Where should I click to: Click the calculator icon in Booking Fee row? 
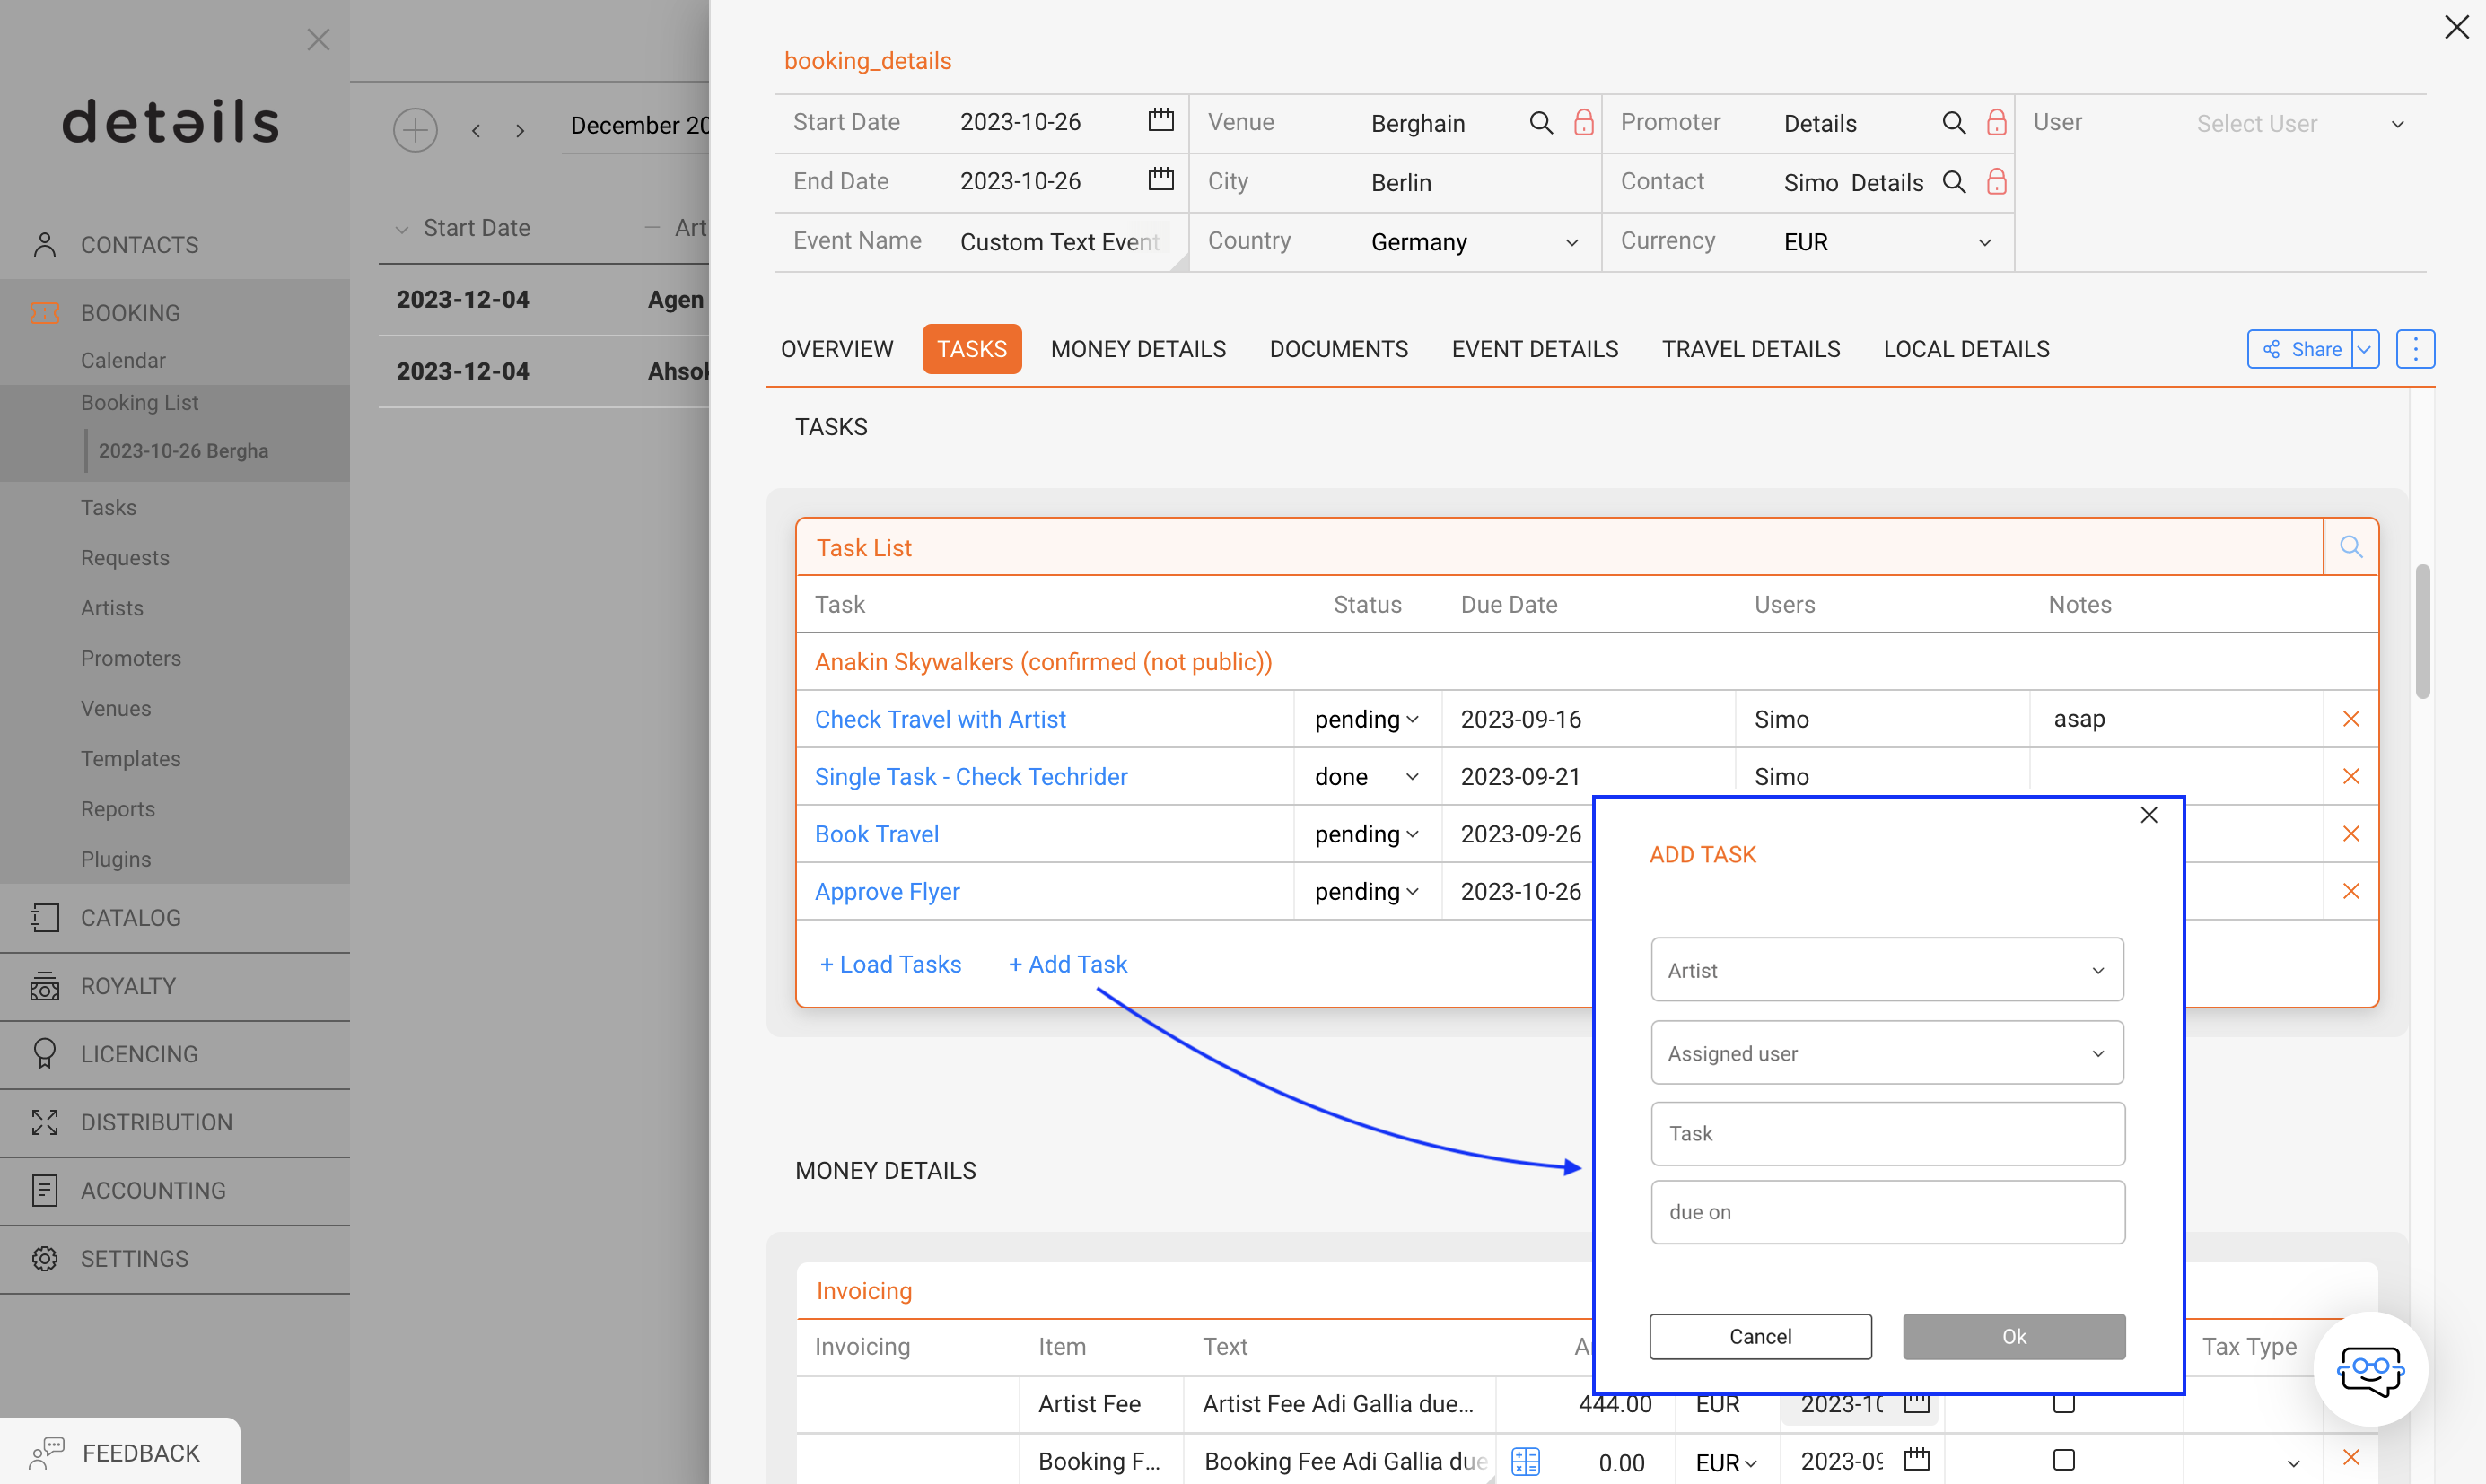pyautogui.click(x=1525, y=1461)
